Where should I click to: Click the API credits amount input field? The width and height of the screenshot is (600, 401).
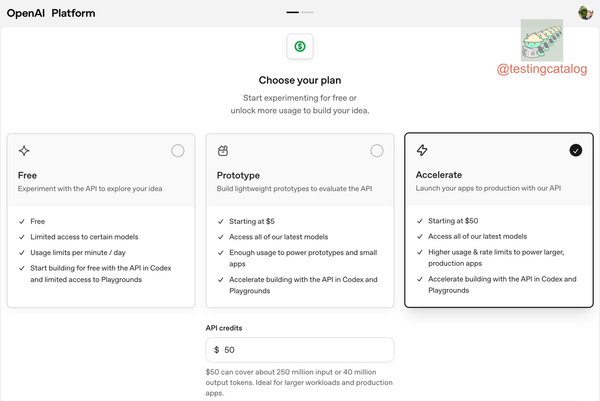coord(300,350)
